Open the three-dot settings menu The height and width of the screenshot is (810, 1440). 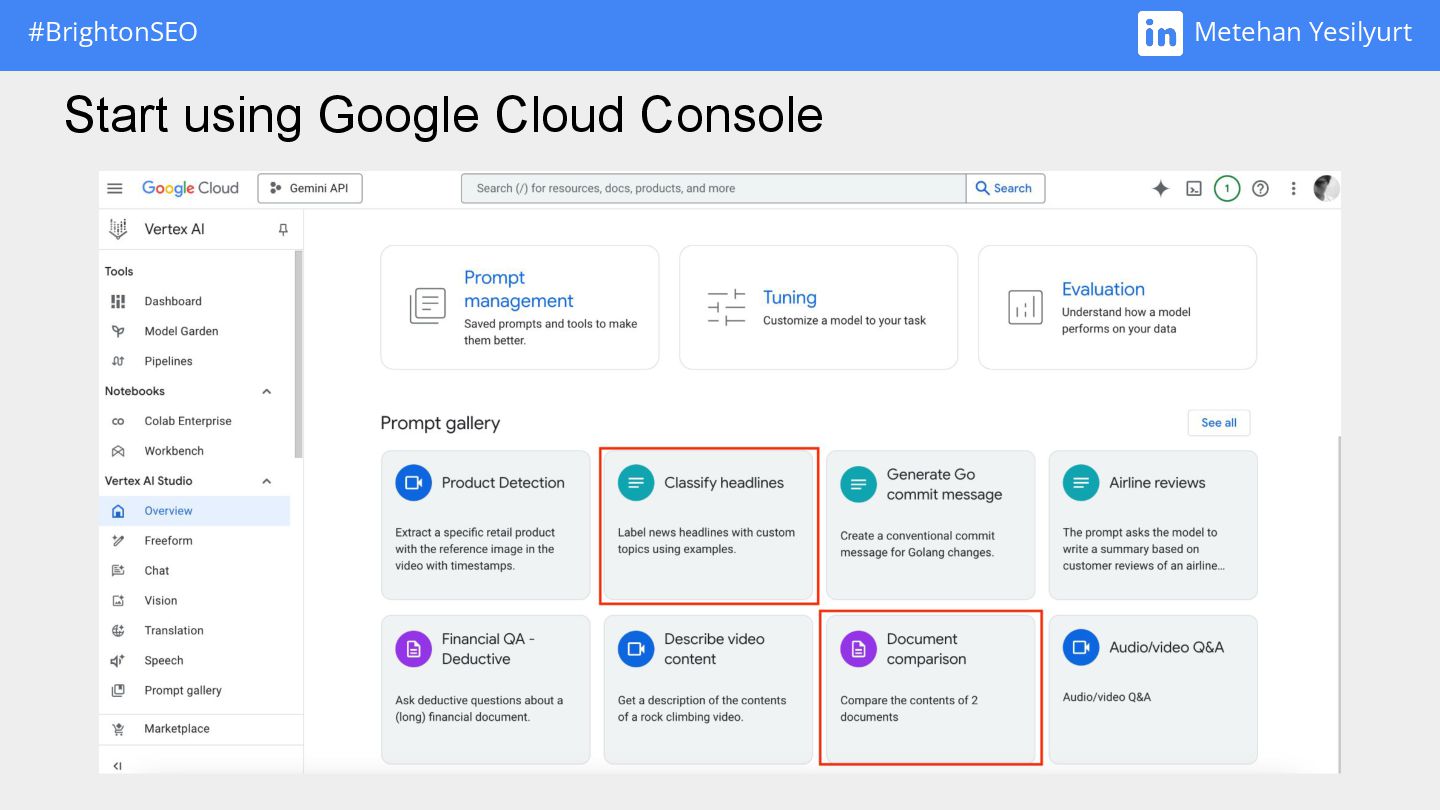[x=1293, y=188]
